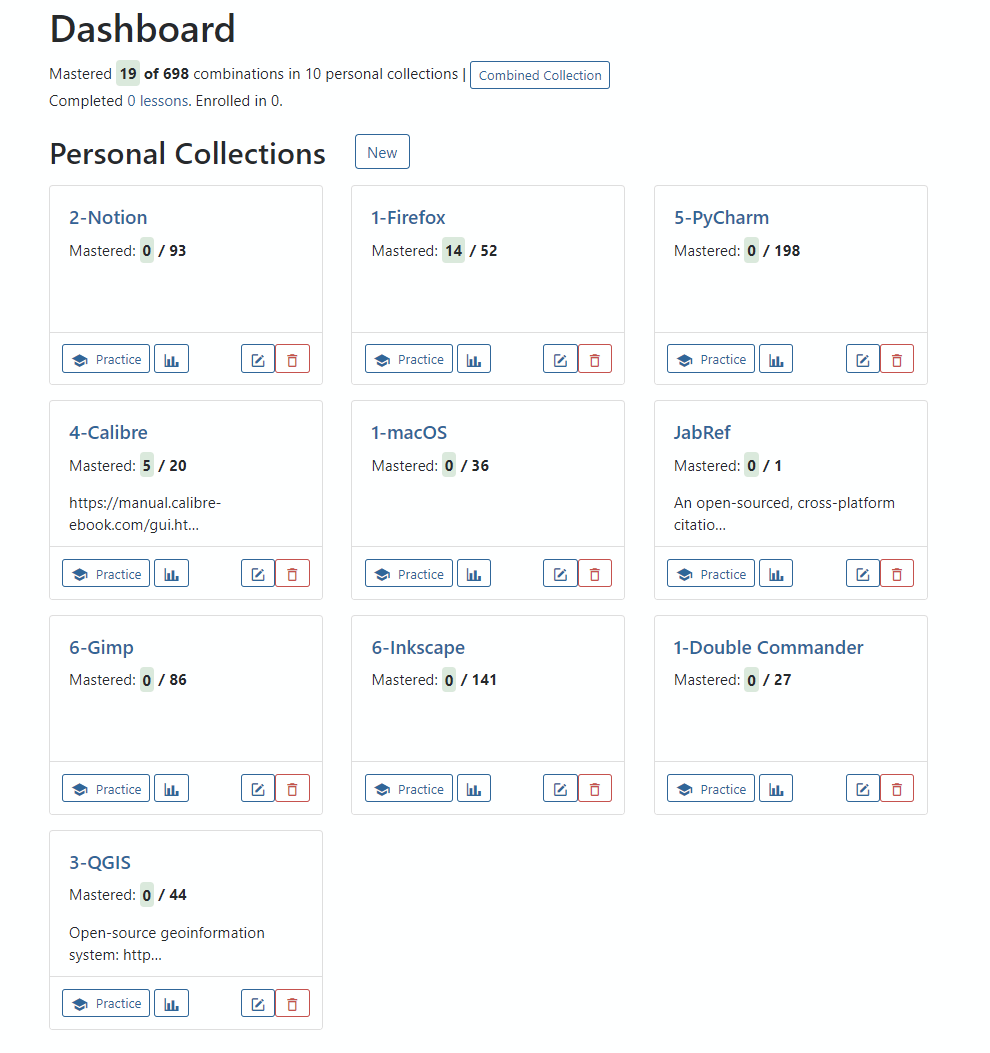Edit the 1-Firefox collection
This screenshot has height=1053, width=990.
560,359
